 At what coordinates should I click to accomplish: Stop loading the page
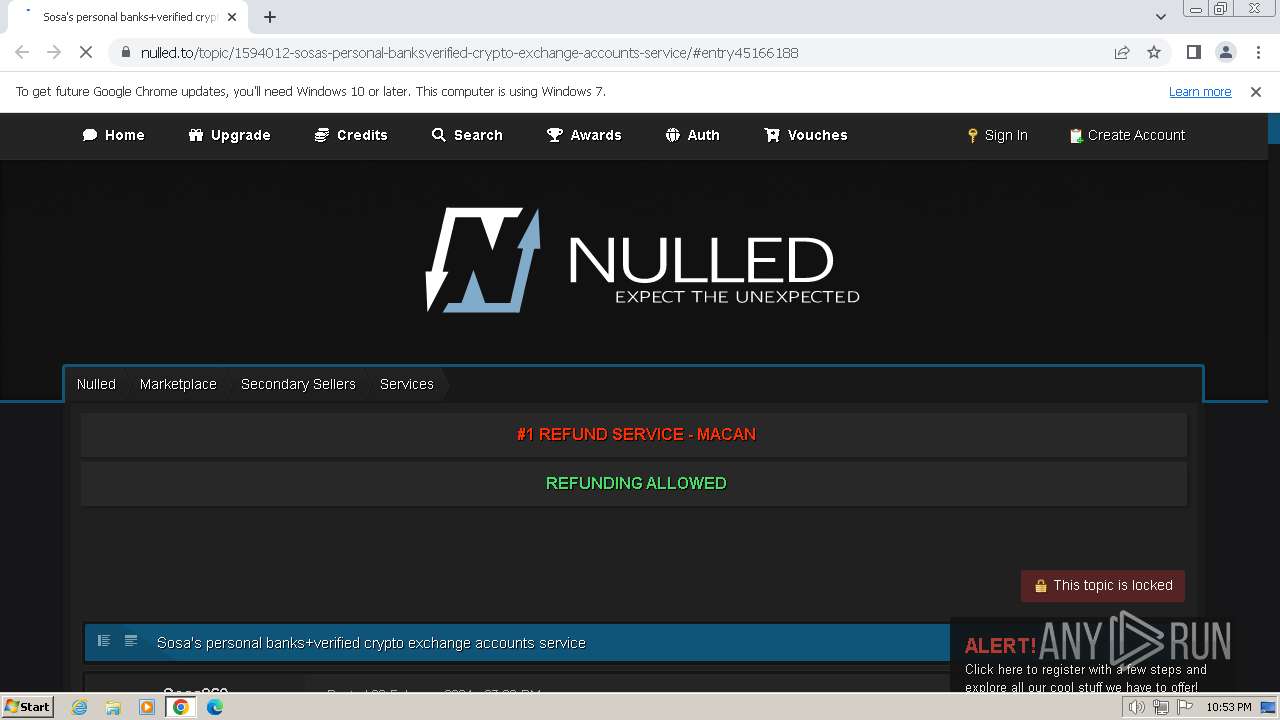pos(86,53)
